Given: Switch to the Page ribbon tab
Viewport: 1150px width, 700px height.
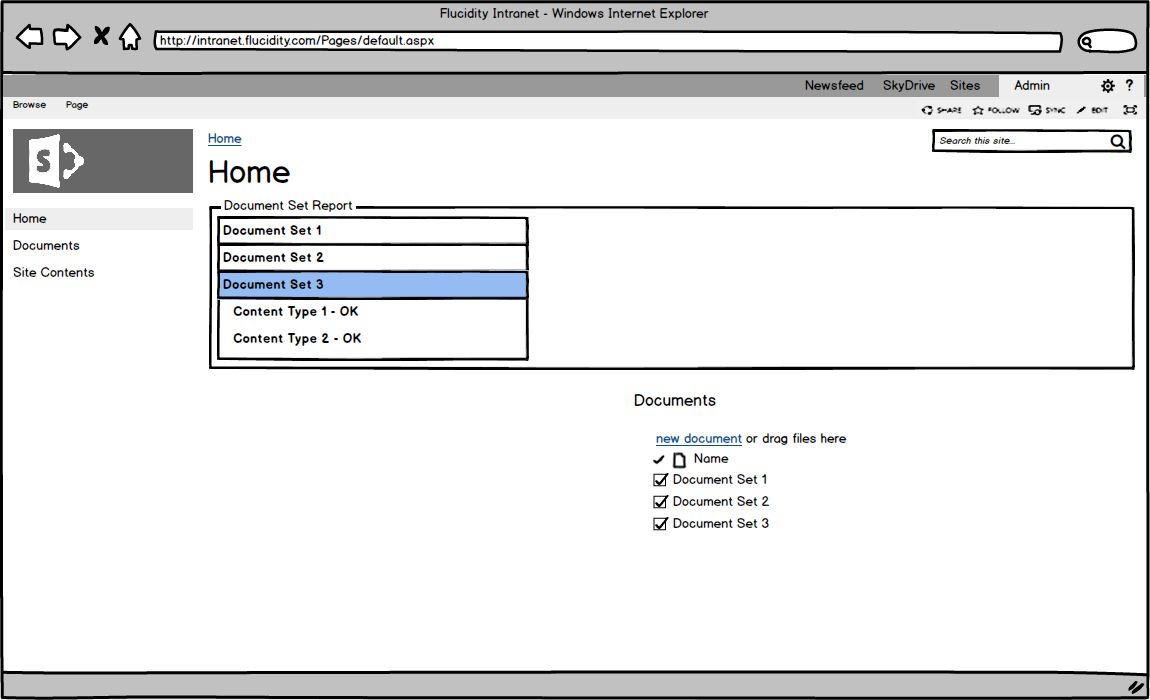Looking at the screenshot, I should (x=77, y=105).
